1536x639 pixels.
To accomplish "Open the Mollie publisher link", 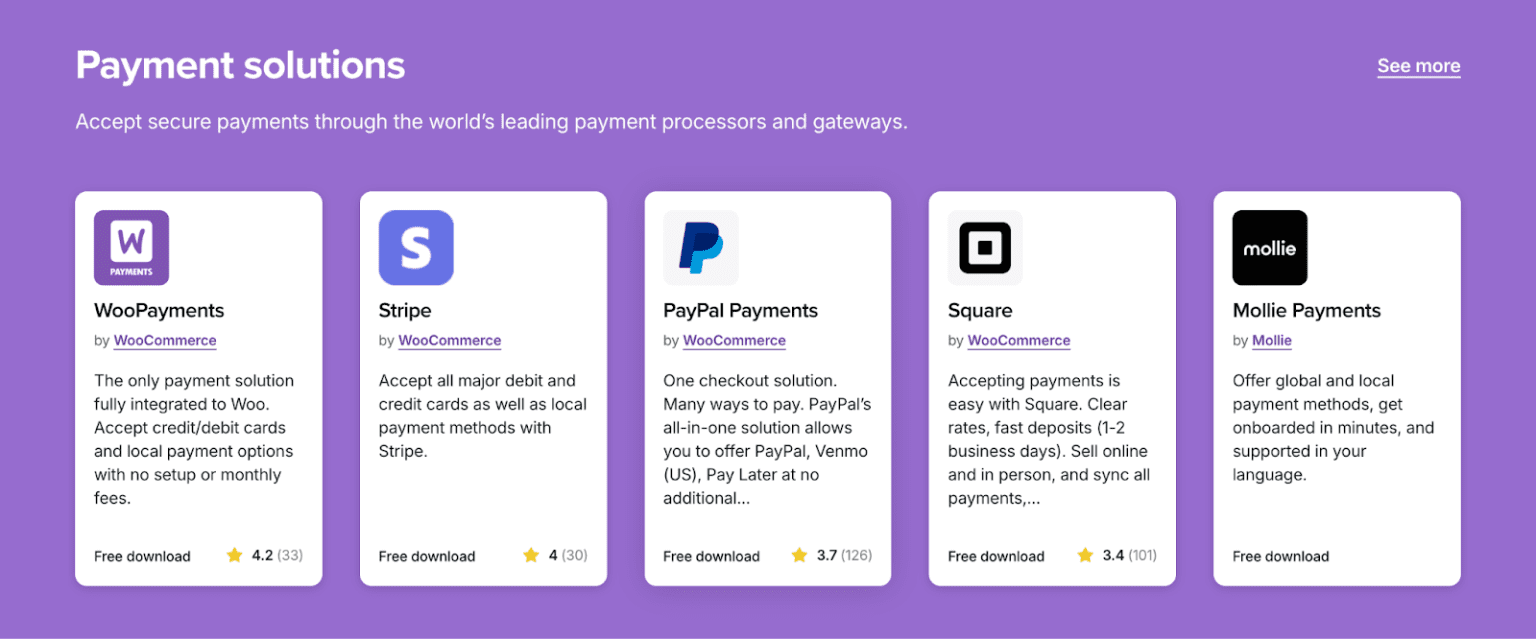I will click(1271, 340).
